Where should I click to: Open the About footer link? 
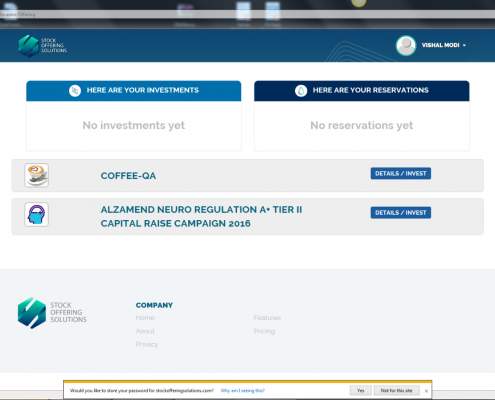point(145,331)
